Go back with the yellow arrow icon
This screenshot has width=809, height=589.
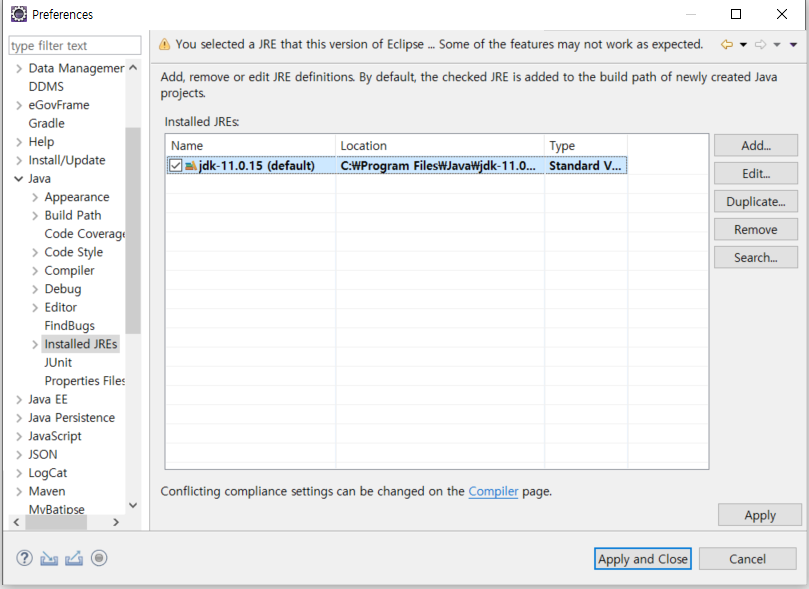[x=727, y=45]
